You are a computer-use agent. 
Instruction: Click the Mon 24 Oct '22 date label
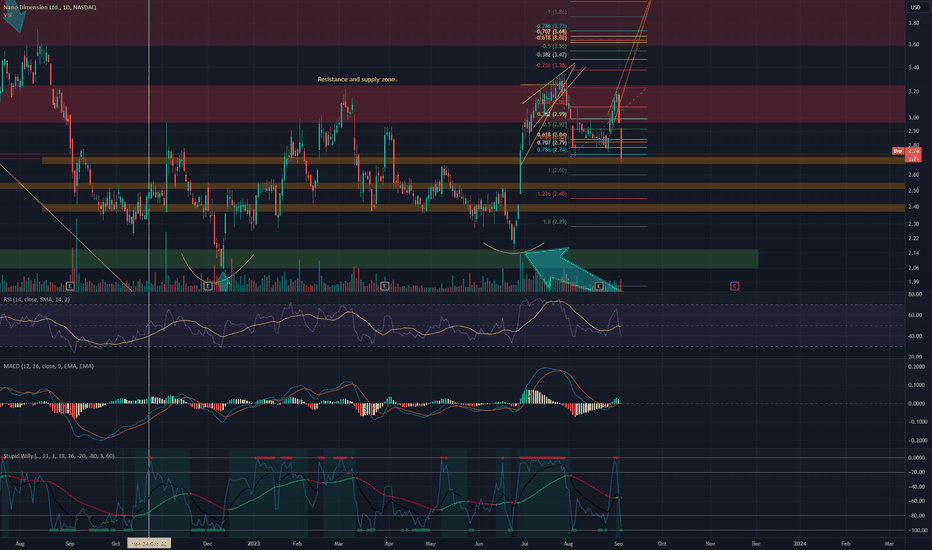(x=149, y=543)
